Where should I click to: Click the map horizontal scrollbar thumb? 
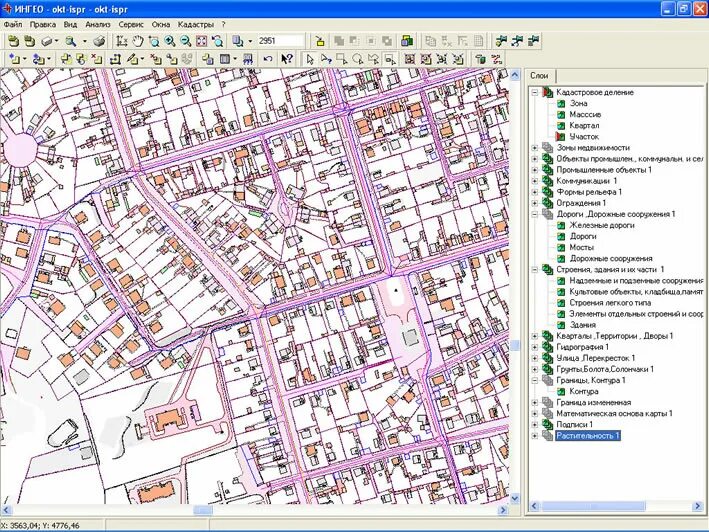click(203, 510)
